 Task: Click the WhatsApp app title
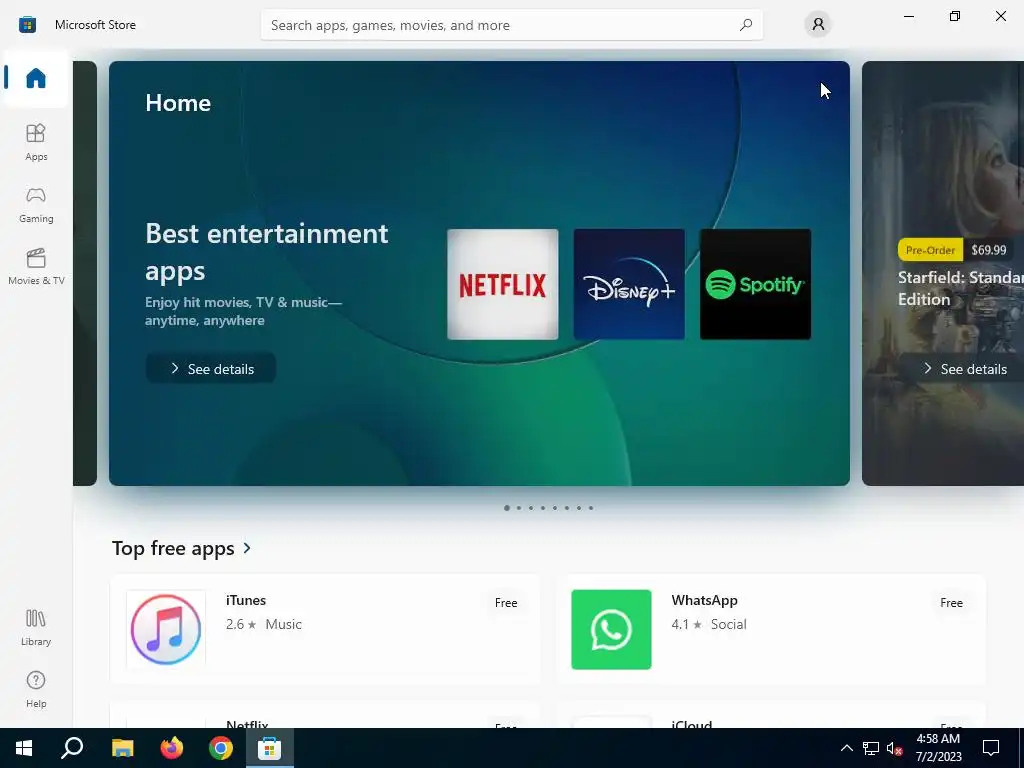click(x=704, y=600)
